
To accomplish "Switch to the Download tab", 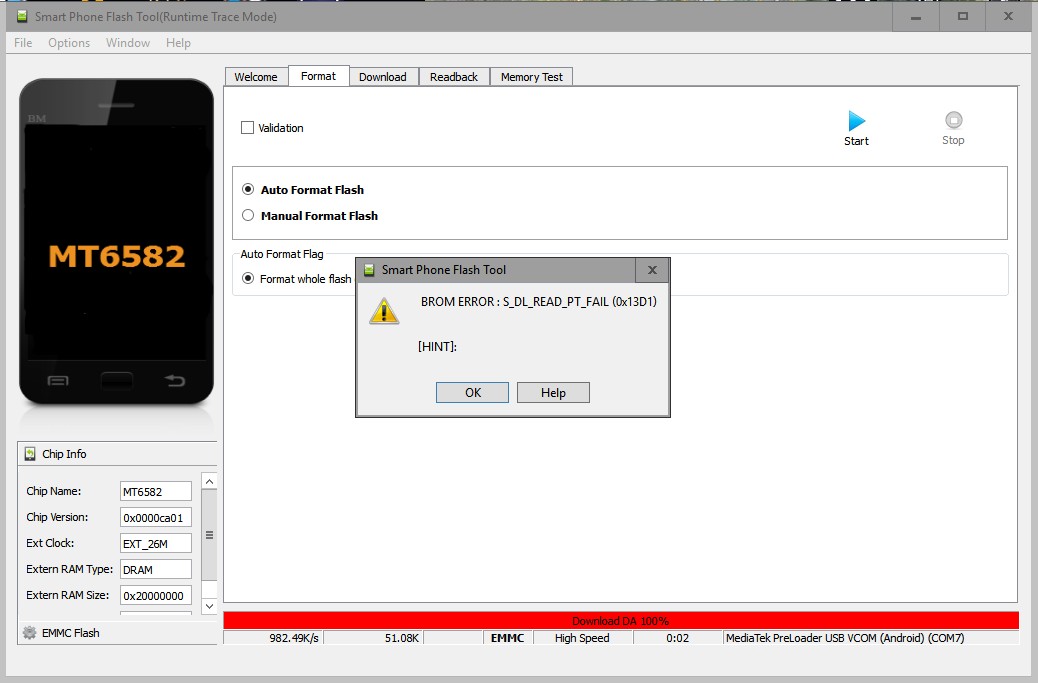I will [x=382, y=77].
